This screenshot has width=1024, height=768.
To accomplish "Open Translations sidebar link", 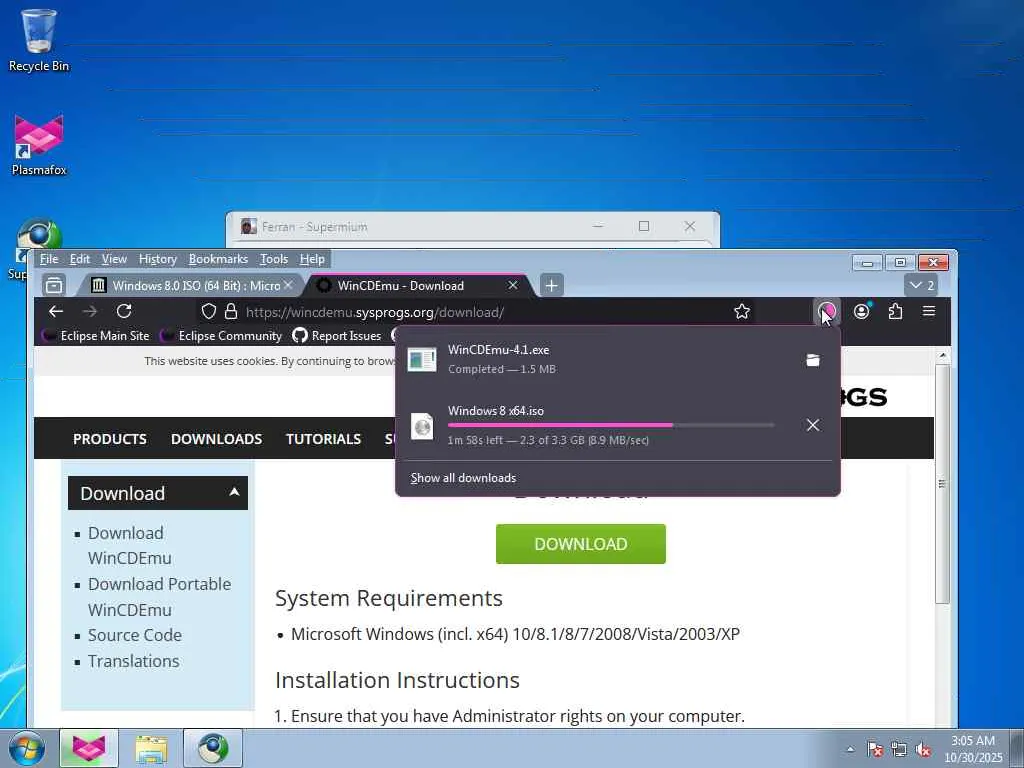I will 133,661.
